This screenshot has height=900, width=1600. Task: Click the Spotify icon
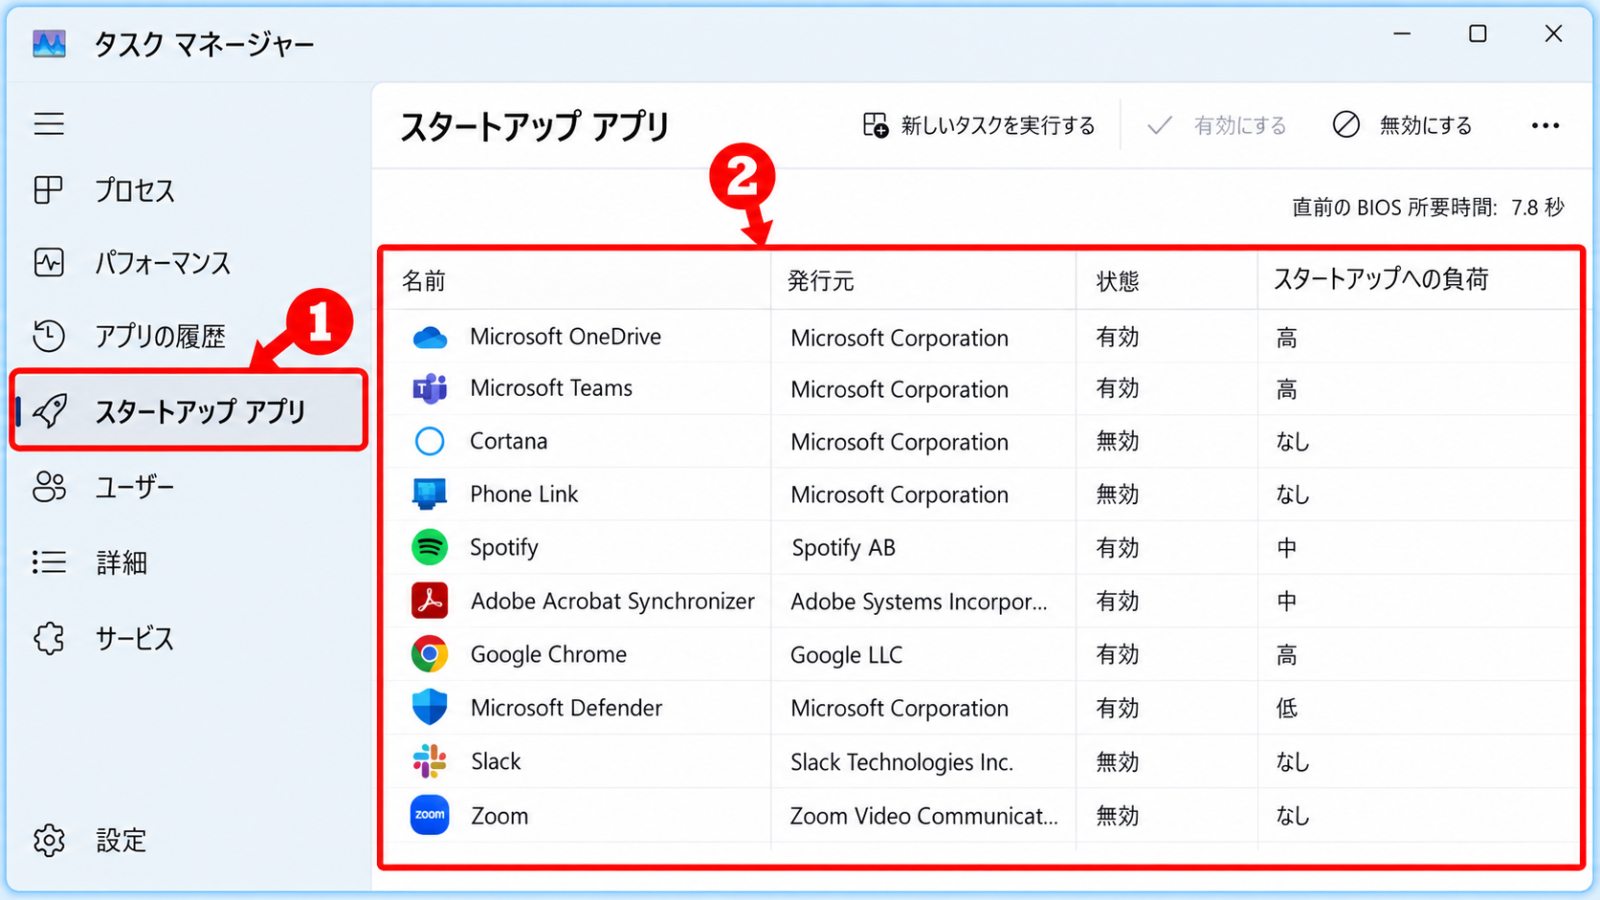pyautogui.click(x=430, y=547)
